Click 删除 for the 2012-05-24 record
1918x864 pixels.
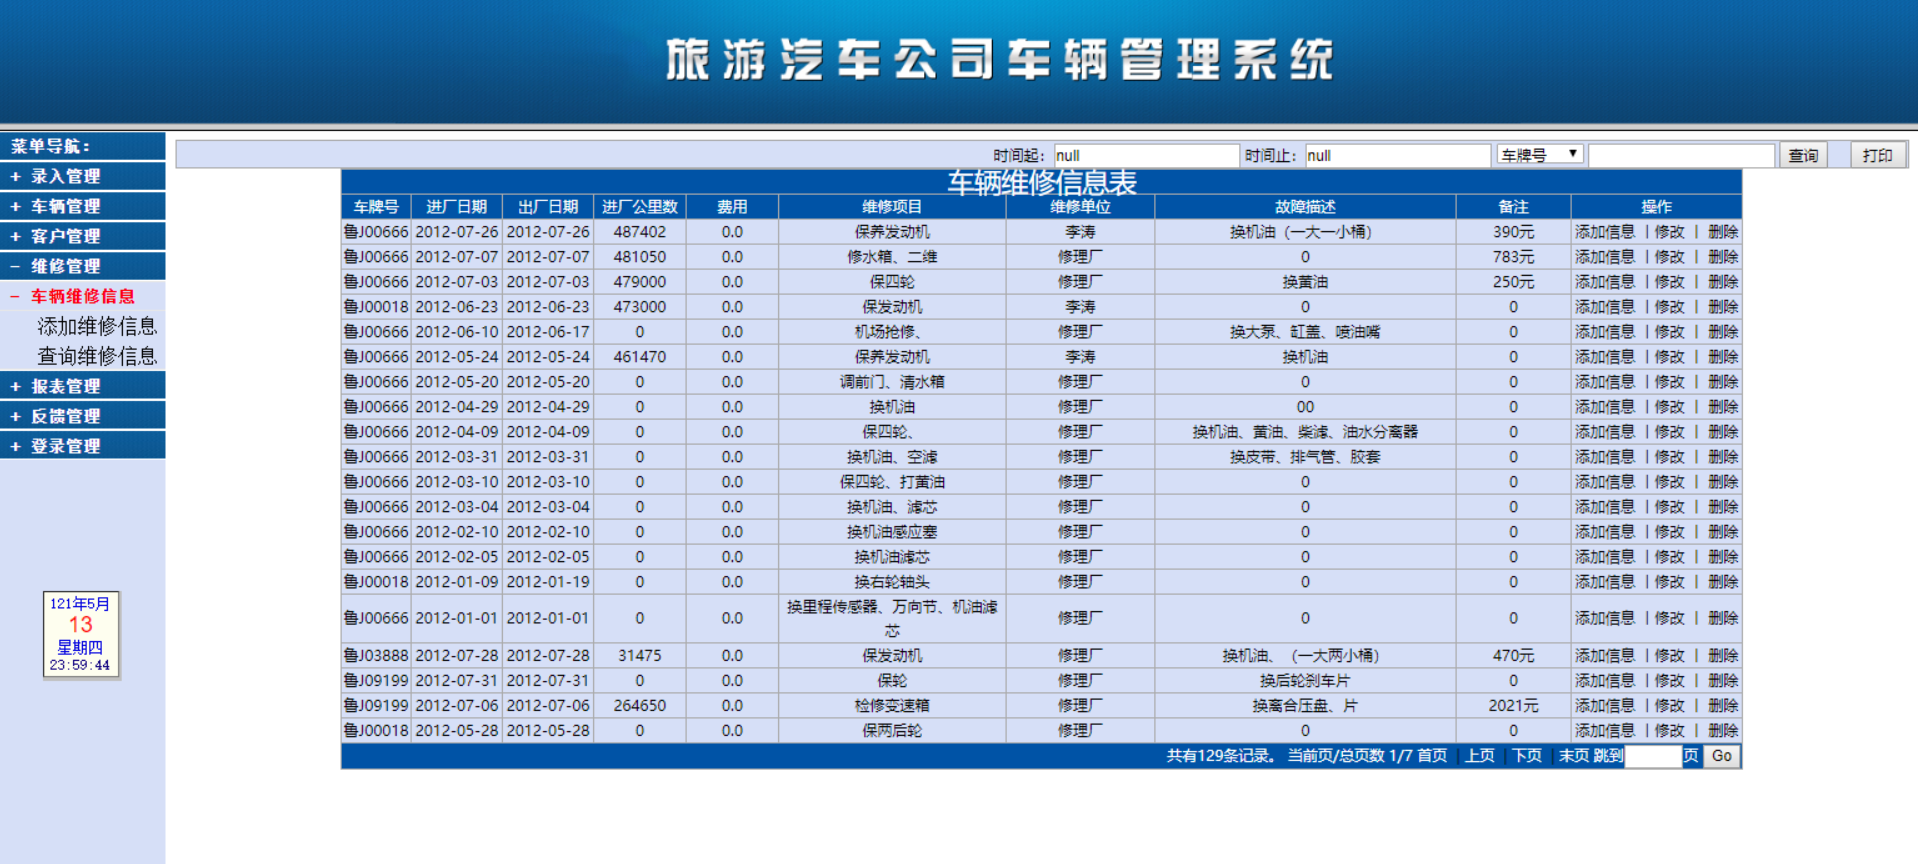[x=1723, y=357]
